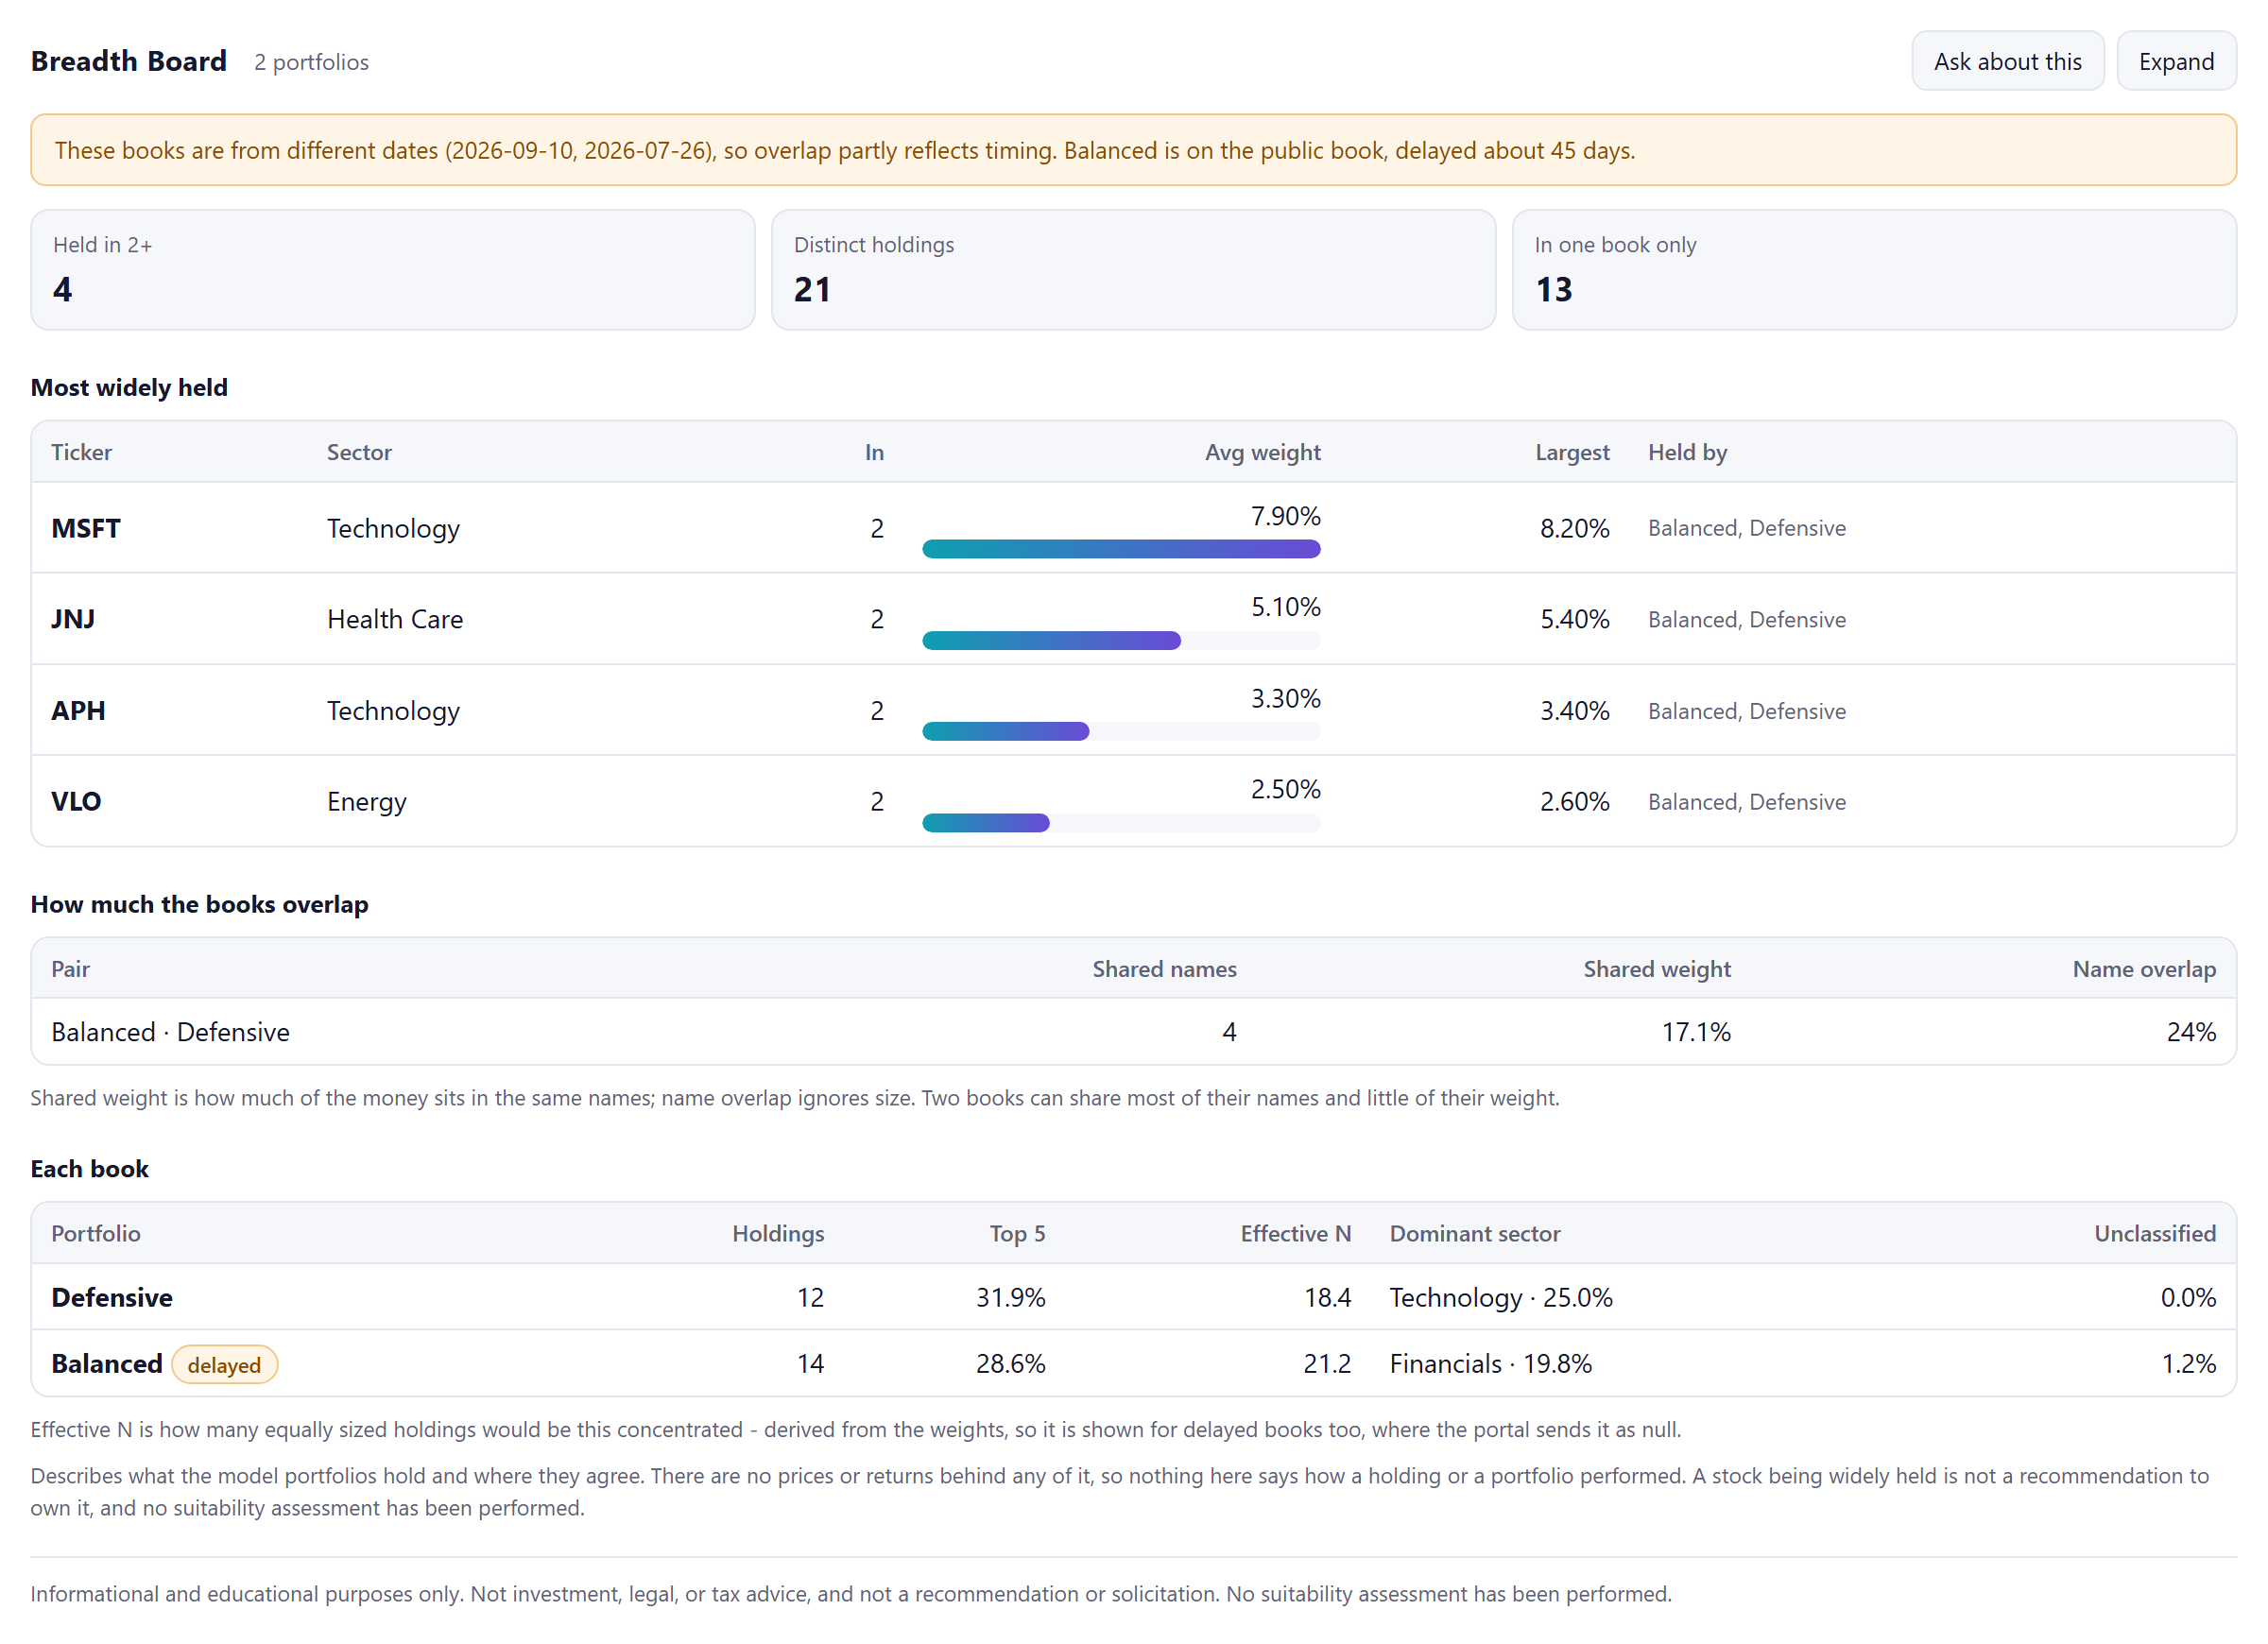Click the MSFT average weight bar
Viewport: 2268px width, 1644px height.
[x=1121, y=549]
